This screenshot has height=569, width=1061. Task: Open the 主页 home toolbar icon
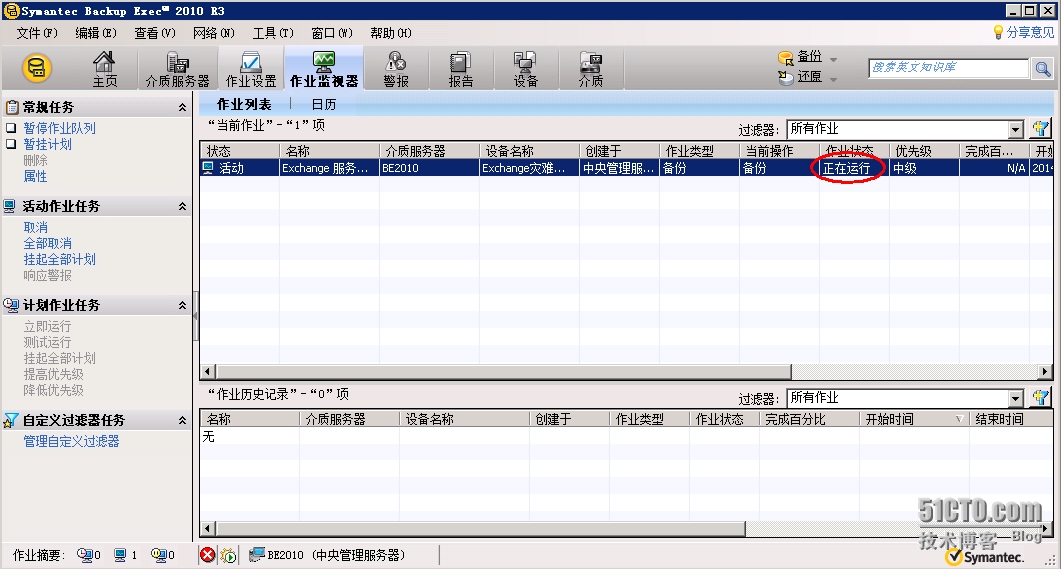[104, 69]
